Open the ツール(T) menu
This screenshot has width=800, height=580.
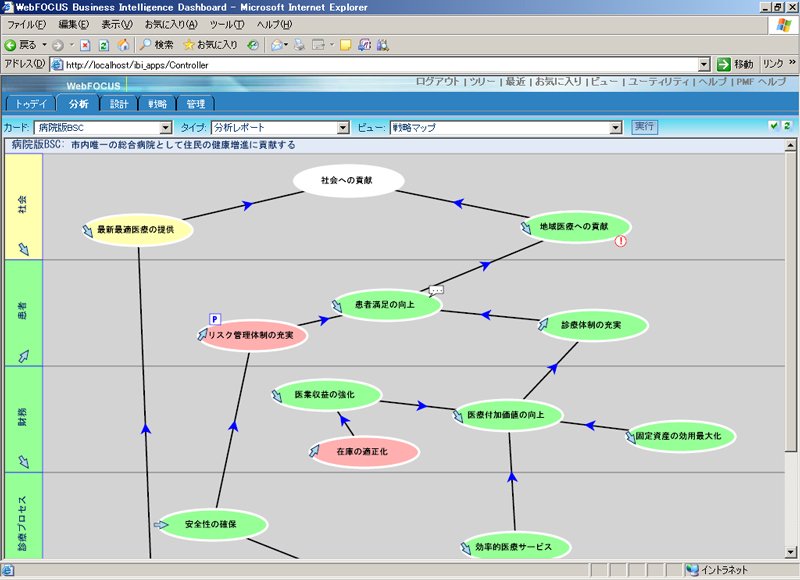[227, 24]
